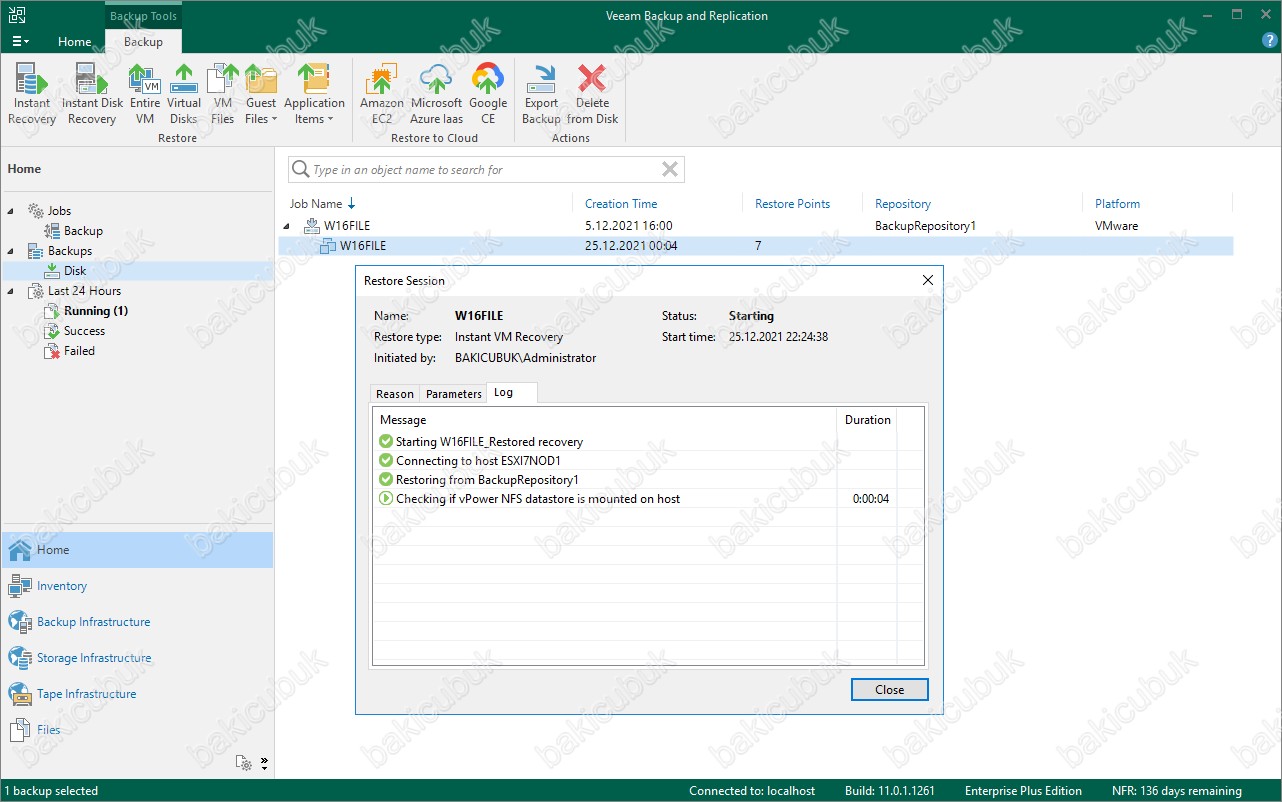Select Success sessions node
The image size is (1282, 802).
84,331
